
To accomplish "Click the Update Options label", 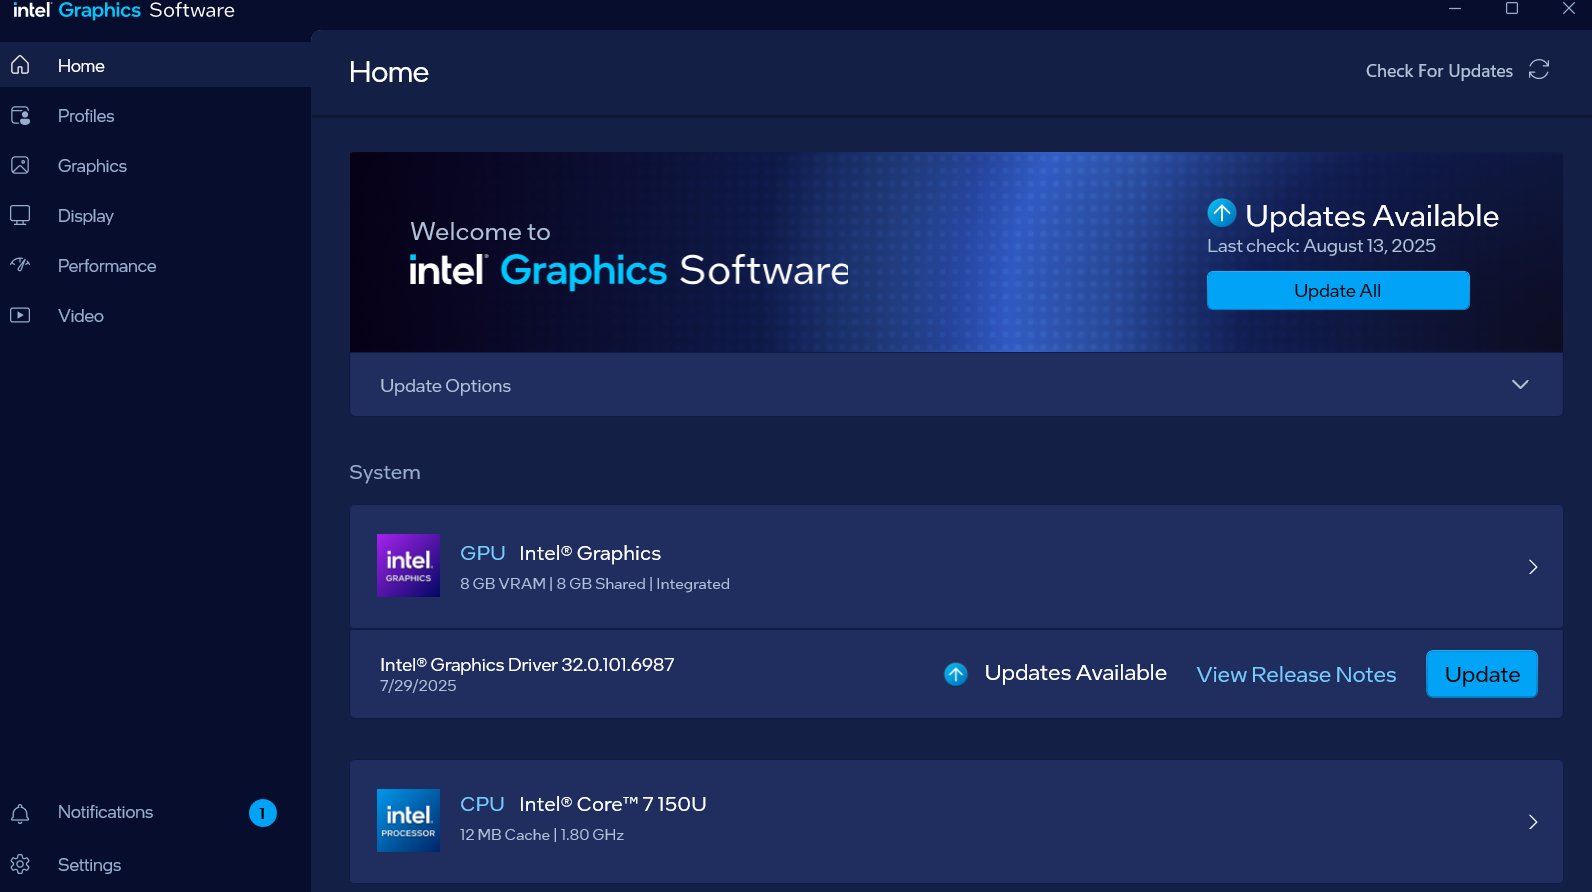I will (445, 386).
